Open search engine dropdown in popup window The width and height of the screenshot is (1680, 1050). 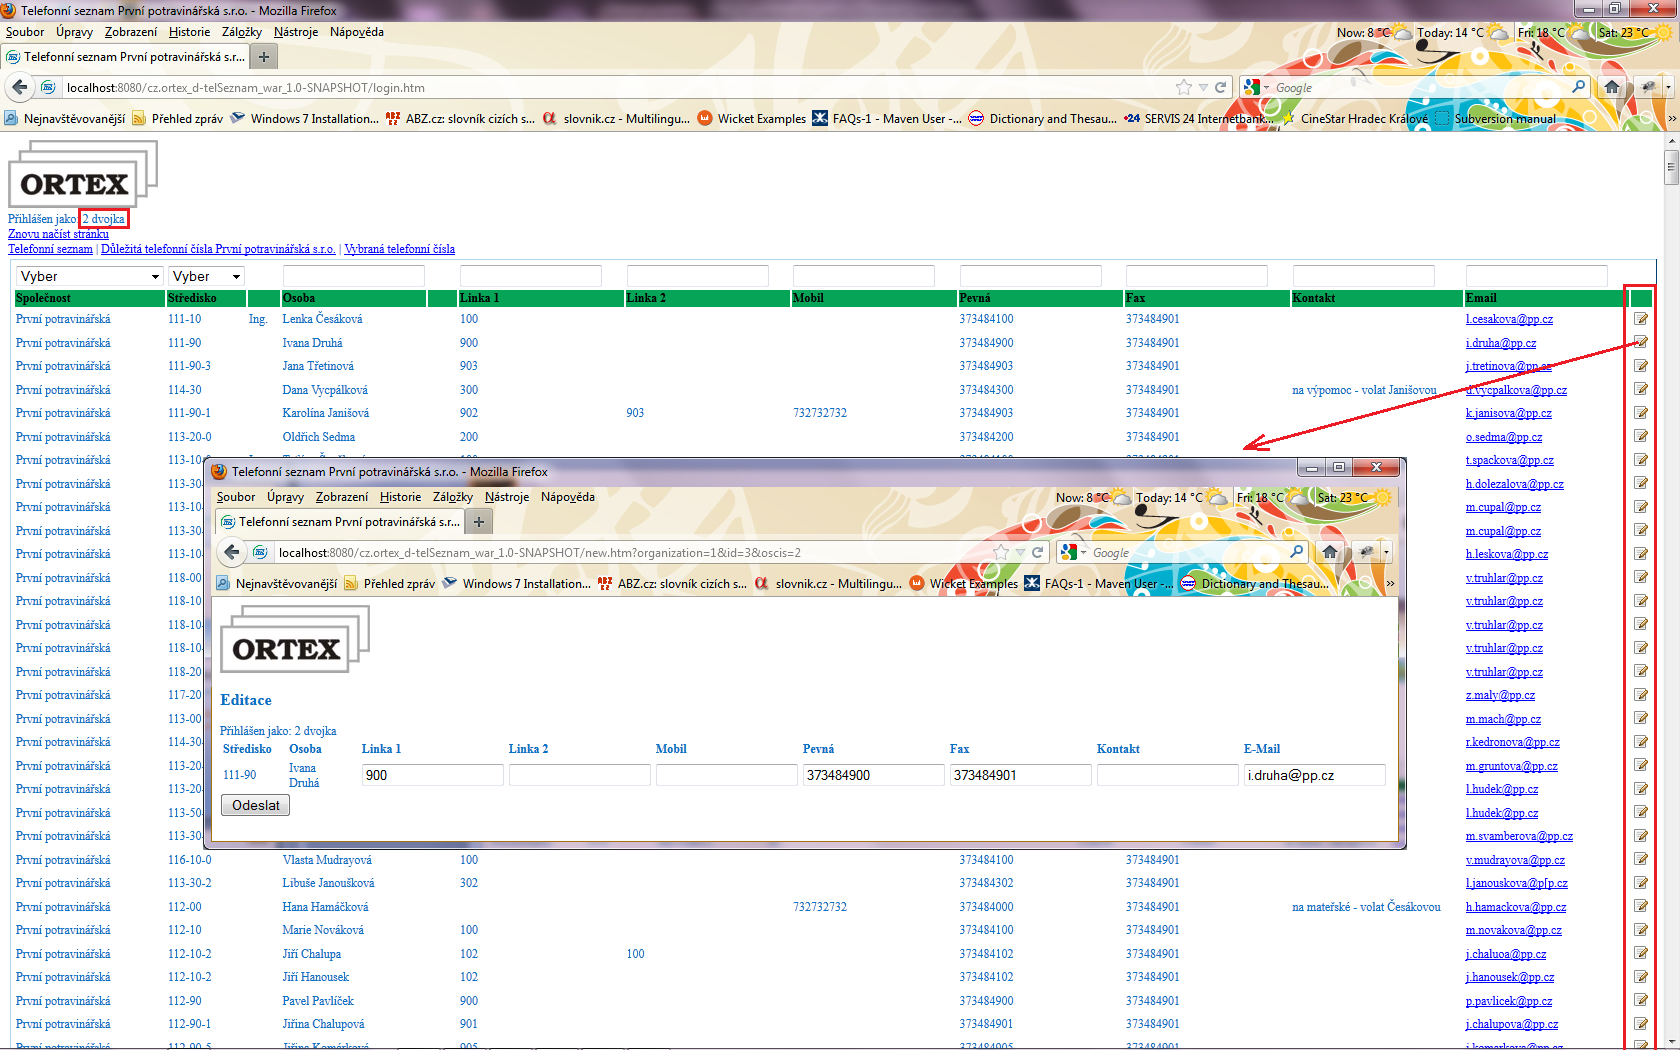point(1074,553)
